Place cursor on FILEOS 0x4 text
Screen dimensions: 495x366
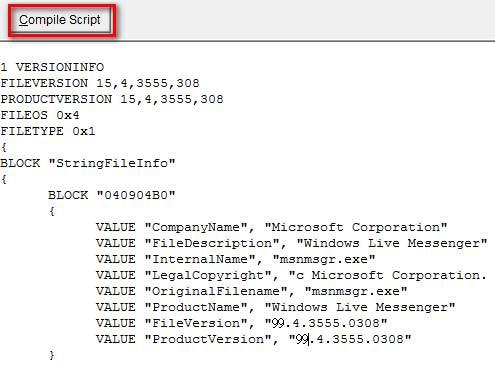point(40,115)
